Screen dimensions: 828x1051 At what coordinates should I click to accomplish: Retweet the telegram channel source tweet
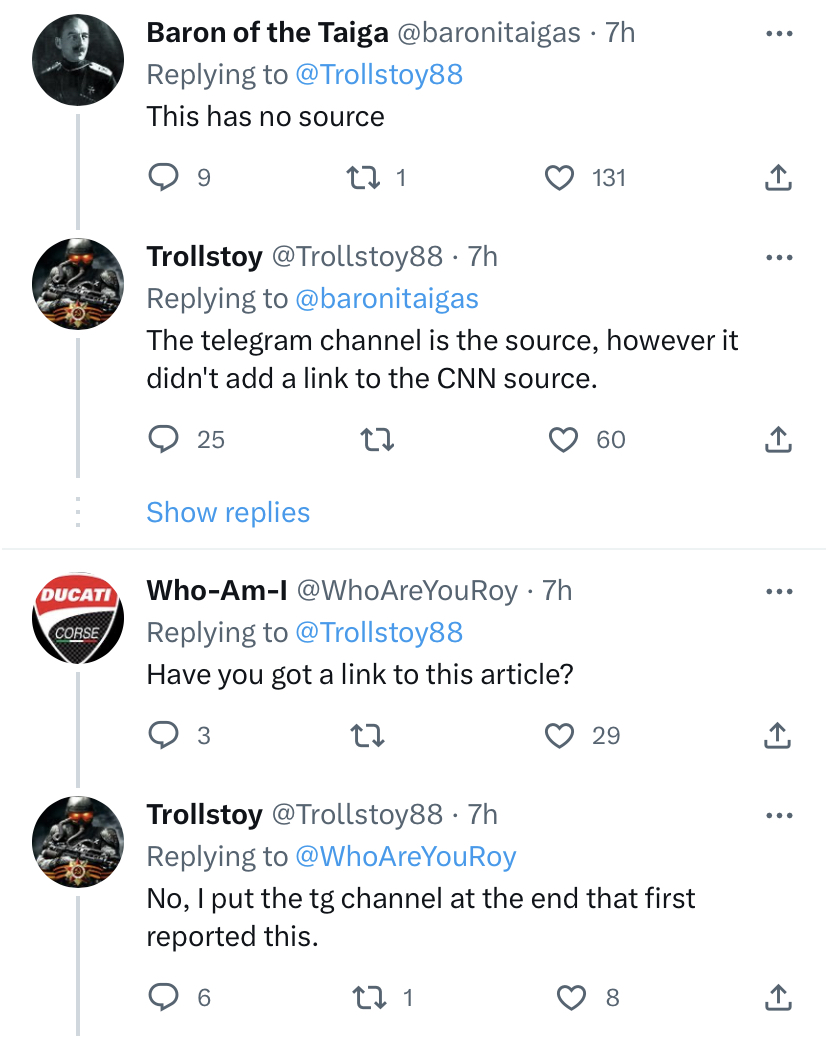tap(376, 440)
